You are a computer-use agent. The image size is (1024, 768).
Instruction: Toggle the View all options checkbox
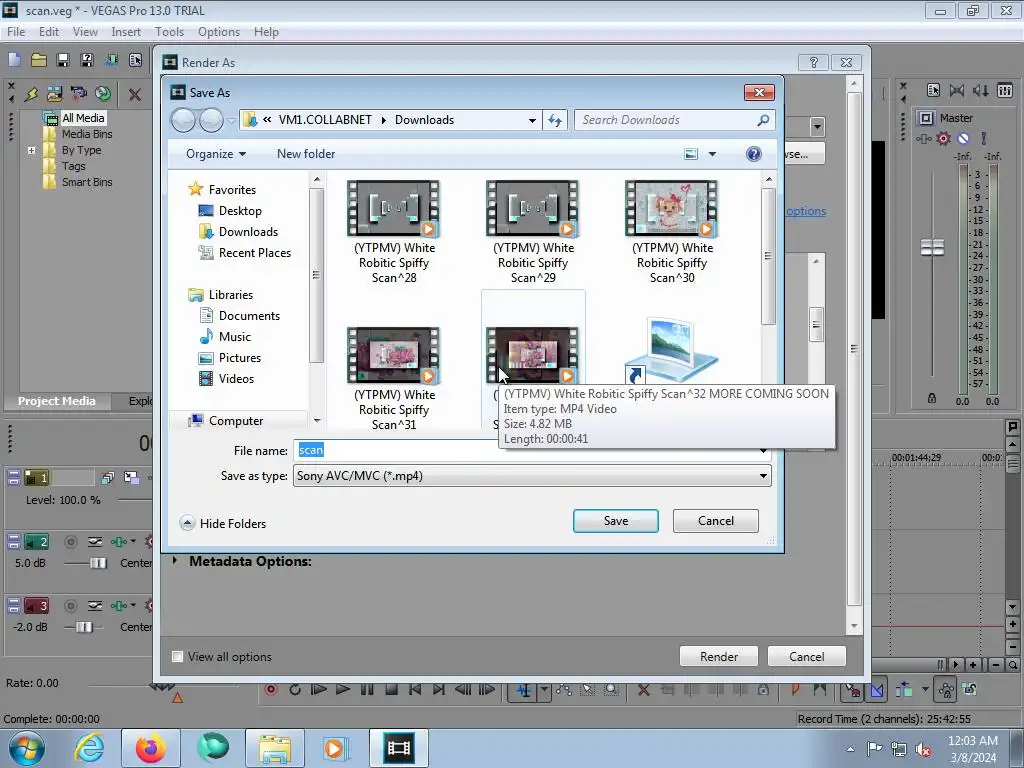(x=177, y=656)
